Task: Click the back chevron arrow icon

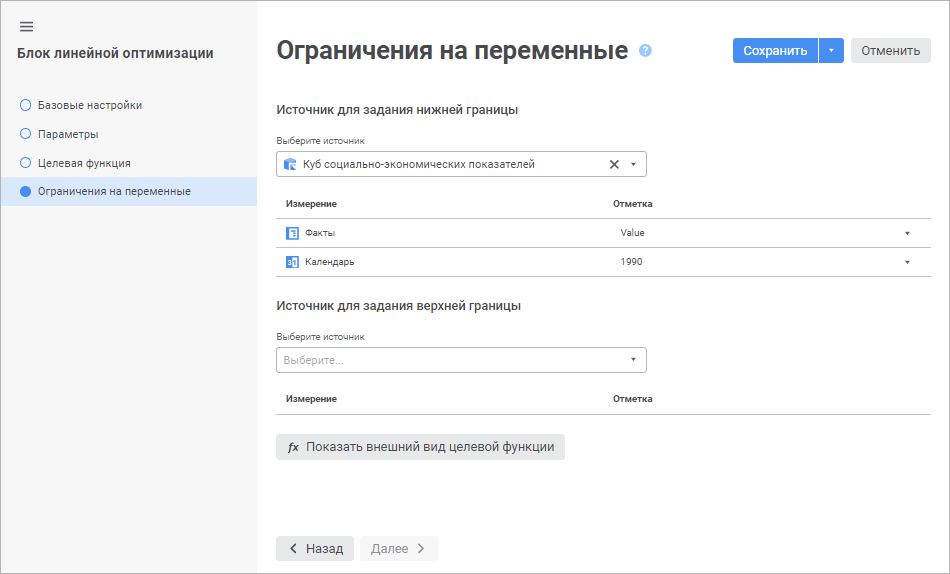Action: tap(293, 548)
